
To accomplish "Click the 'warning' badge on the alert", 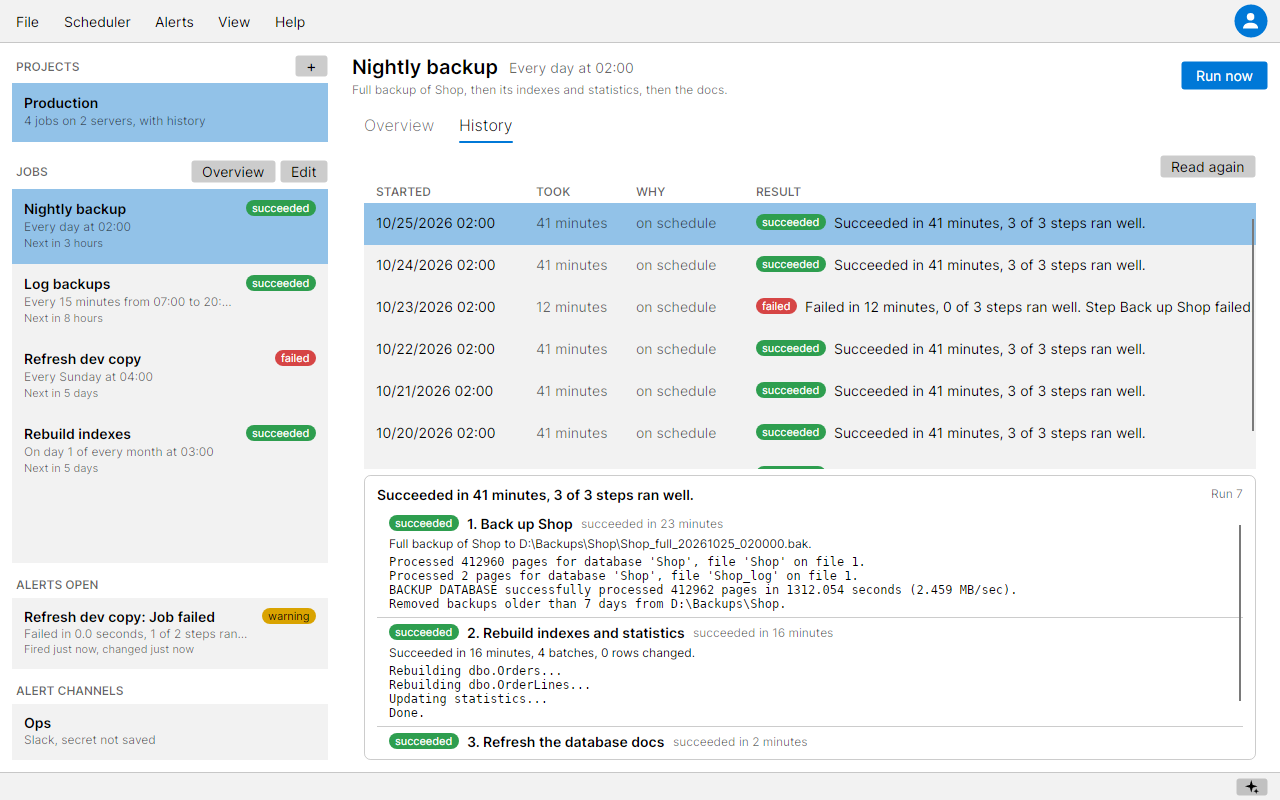I will pos(289,616).
